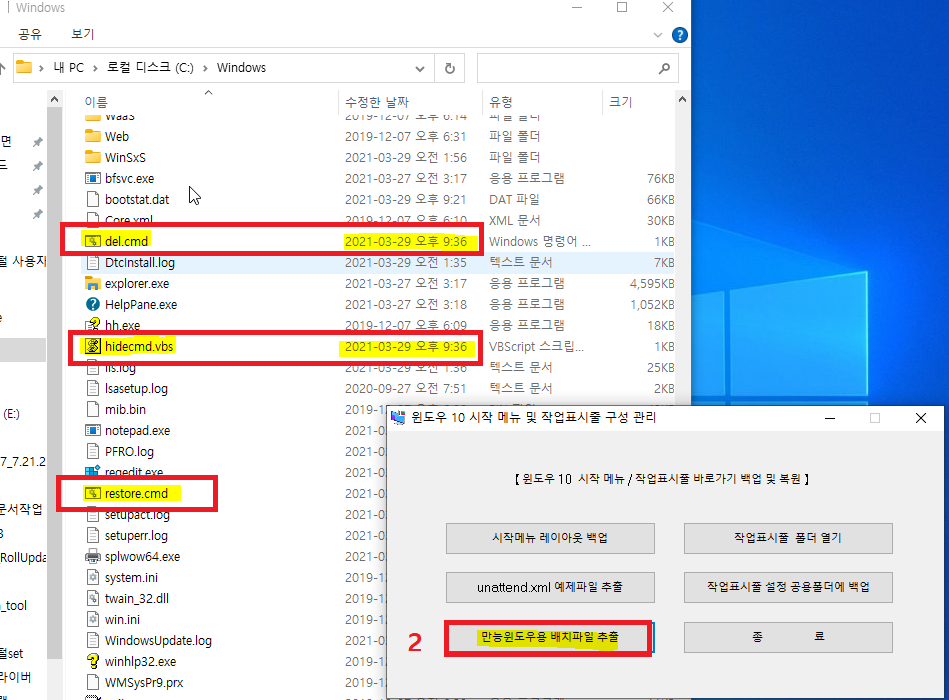Click the 만능윈도우용 배치파일 추출 button
This screenshot has width=949, height=700.
(x=548, y=637)
